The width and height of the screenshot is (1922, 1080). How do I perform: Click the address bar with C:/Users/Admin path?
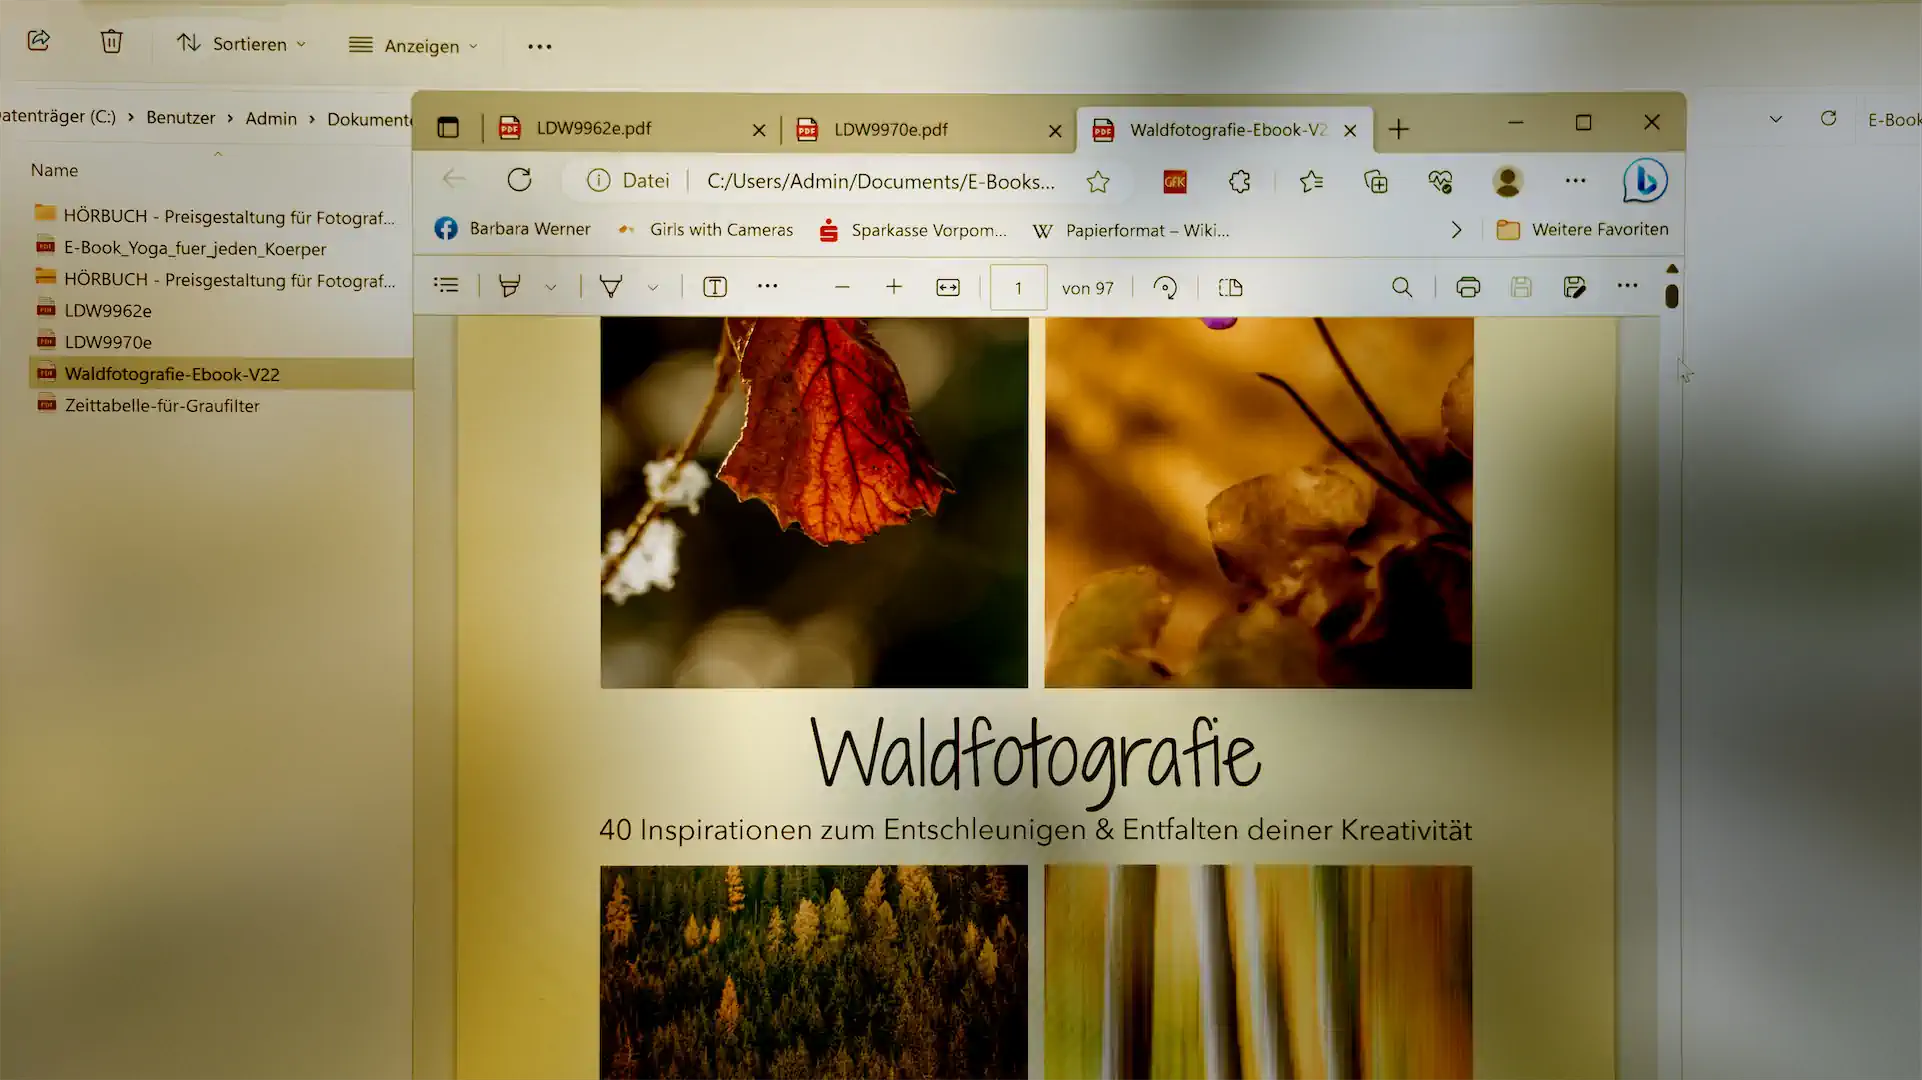[x=880, y=181]
